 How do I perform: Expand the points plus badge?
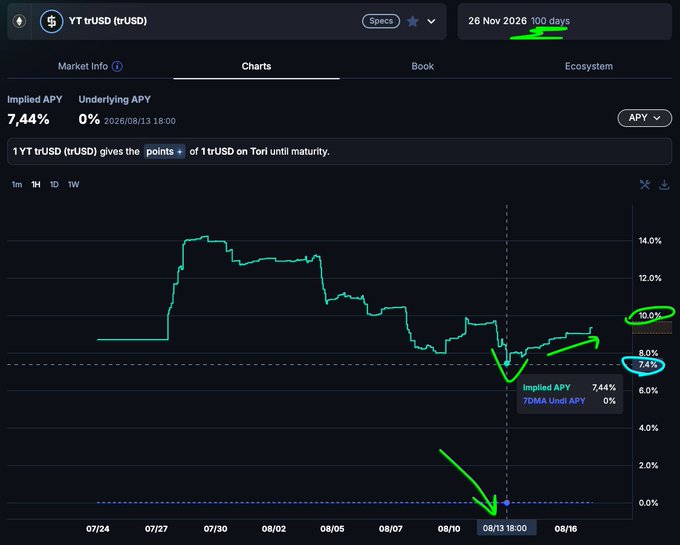(x=164, y=151)
